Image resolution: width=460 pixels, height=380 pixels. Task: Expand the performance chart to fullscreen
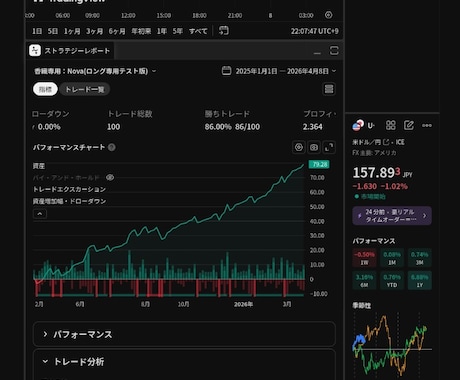click(x=329, y=147)
